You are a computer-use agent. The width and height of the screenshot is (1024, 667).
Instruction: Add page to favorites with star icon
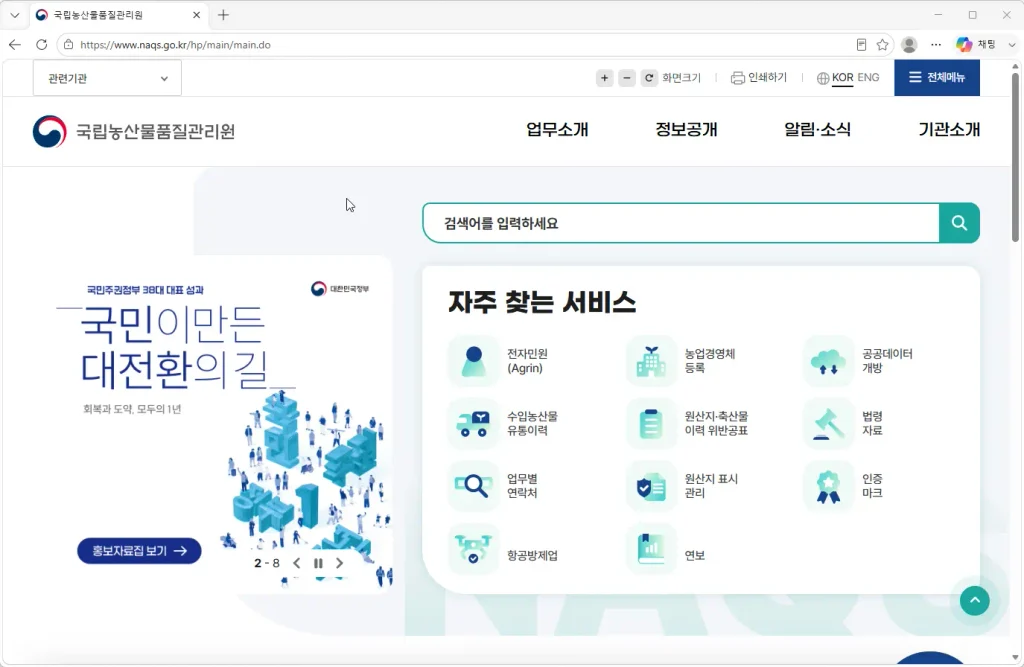point(882,44)
